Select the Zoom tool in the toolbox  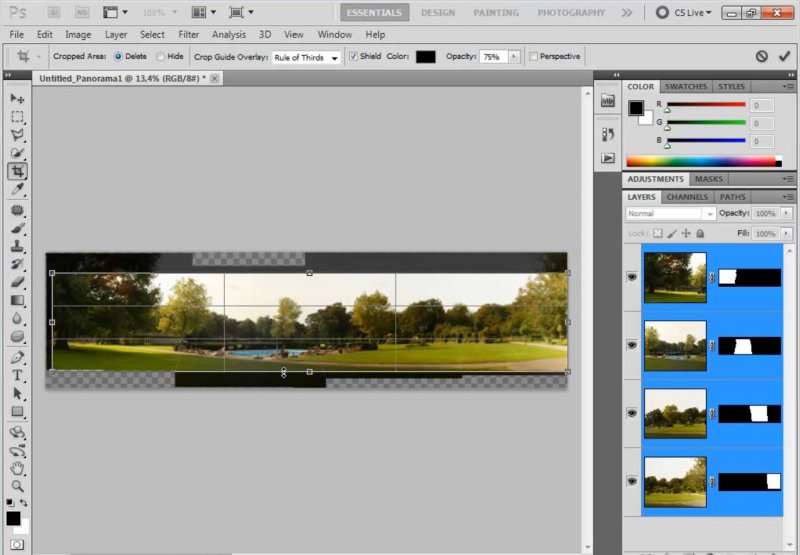point(17,486)
